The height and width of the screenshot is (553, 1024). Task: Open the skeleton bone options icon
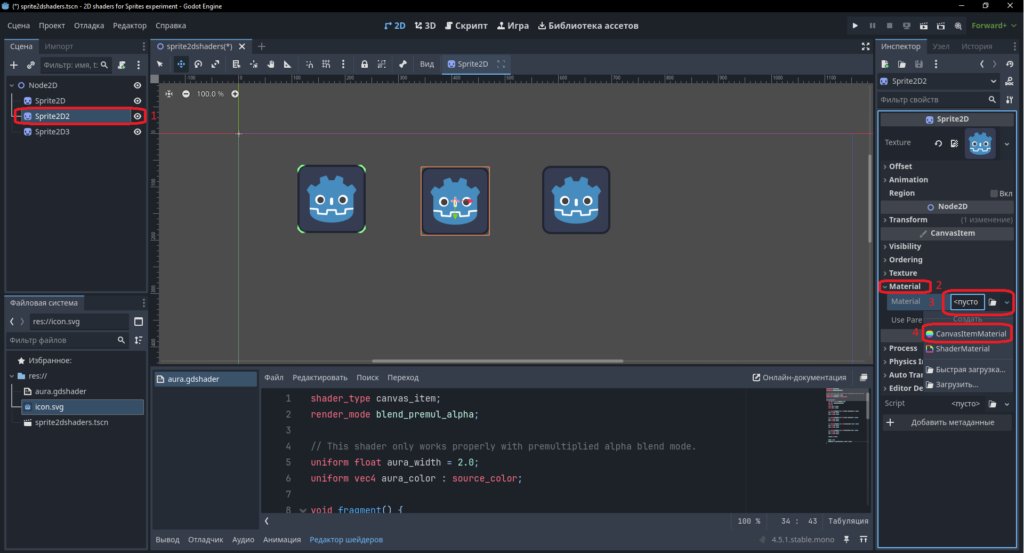(403, 64)
